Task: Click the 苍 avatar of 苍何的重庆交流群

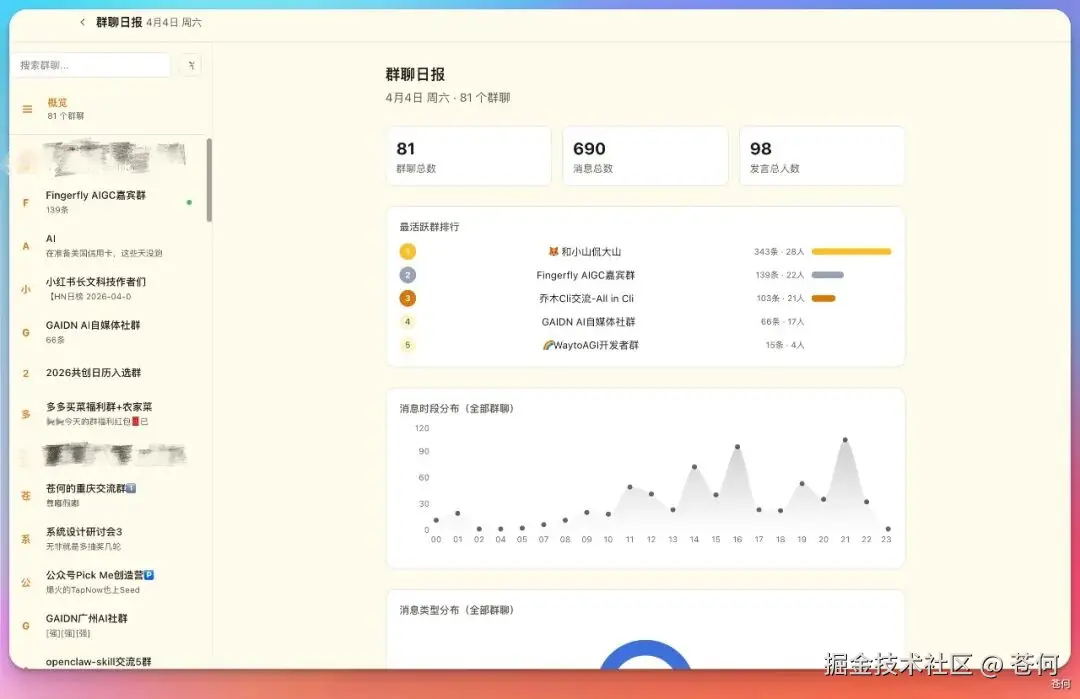Action: coord(24,494)
